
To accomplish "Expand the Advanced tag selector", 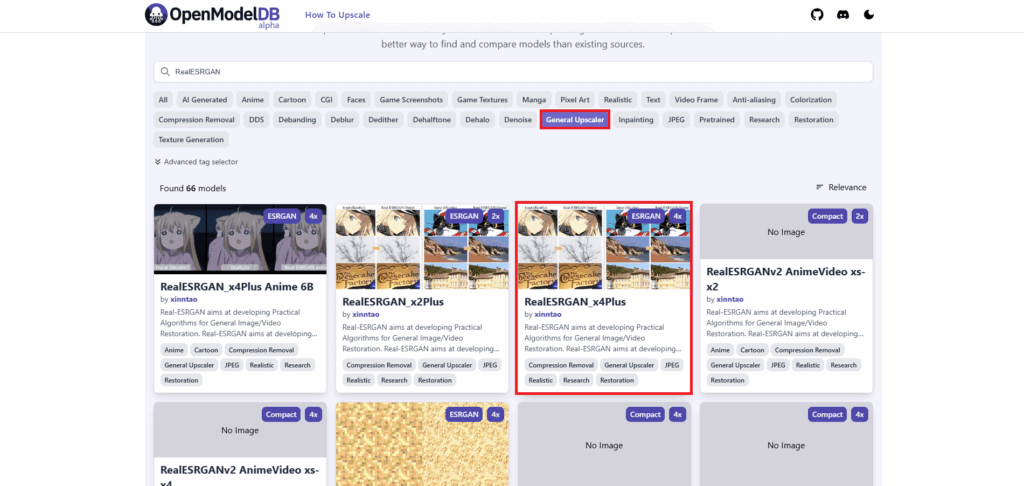I will click(197, 162).
